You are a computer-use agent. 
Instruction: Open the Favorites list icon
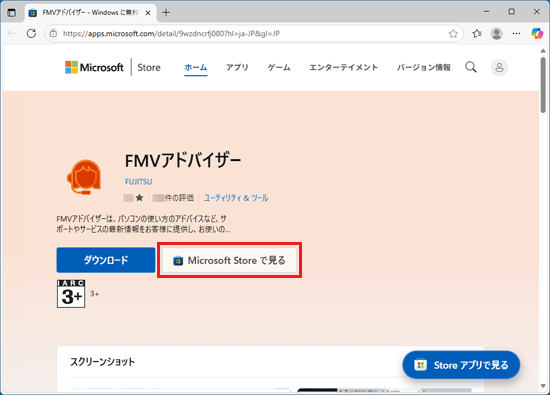click(477, 34)
